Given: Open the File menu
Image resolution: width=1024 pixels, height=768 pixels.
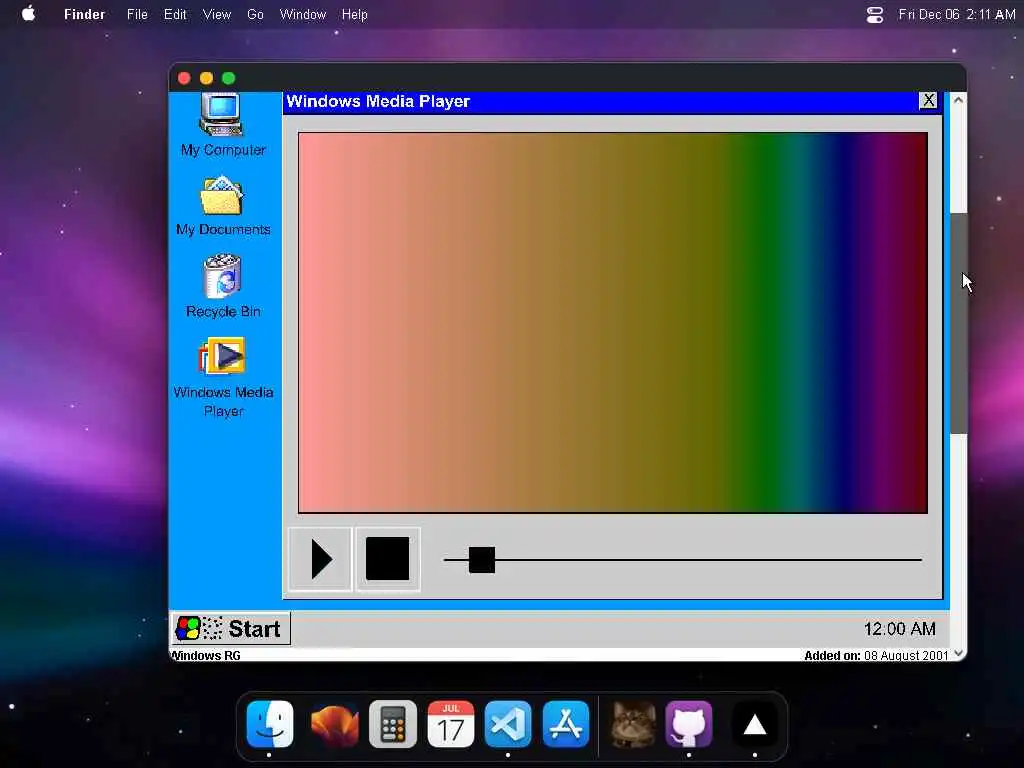Looking at the screenshot, I should [x=137, y=14].
